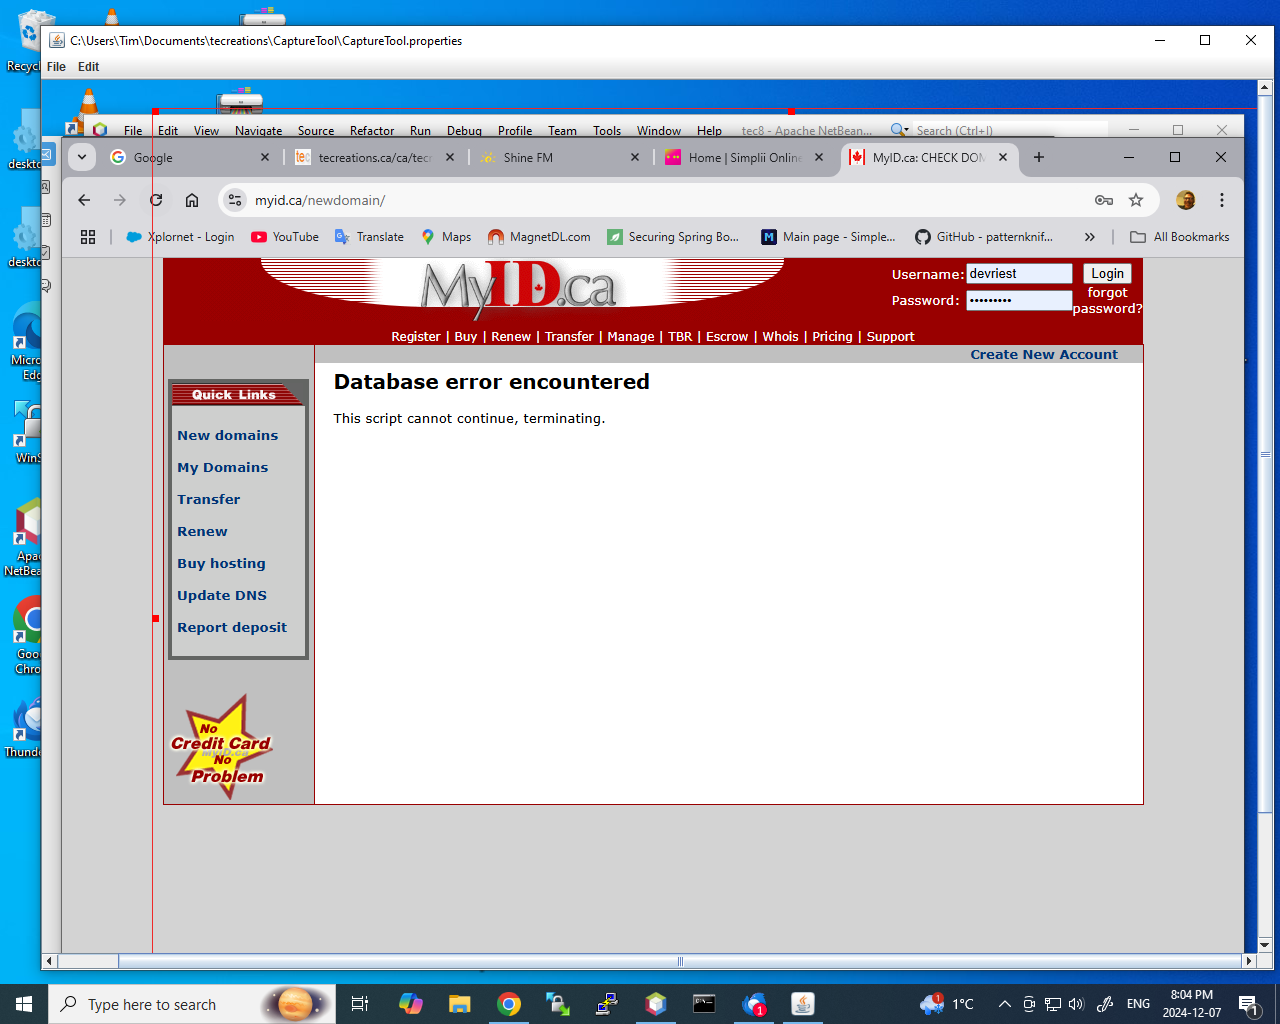Open a new Chrome tab with plus

click(1039, 157)
